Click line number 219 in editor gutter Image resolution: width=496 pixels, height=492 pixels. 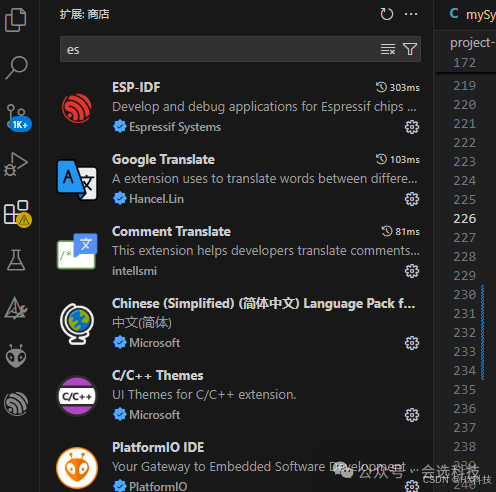(x=465, y=86)
